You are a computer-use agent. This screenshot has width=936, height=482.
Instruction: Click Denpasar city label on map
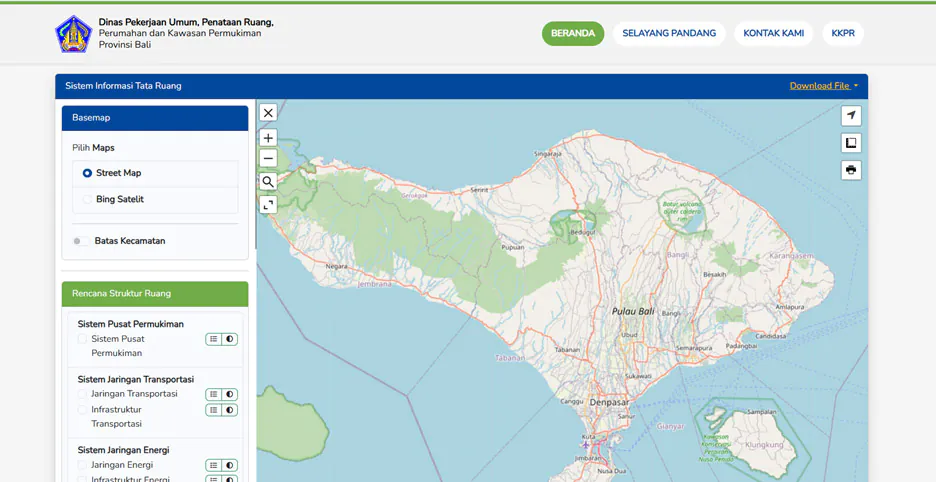pos(609,403)
